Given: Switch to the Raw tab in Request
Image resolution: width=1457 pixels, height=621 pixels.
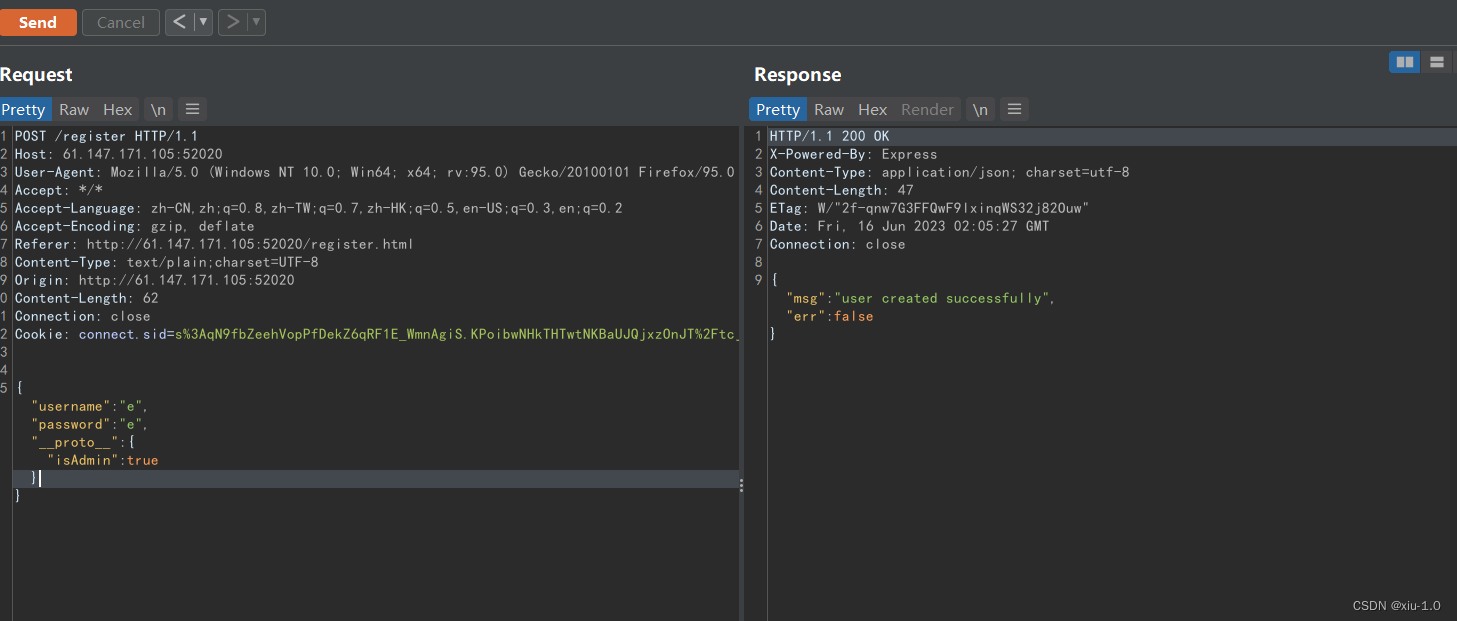Looking at the screenshot, I should (x=73, y=109).
